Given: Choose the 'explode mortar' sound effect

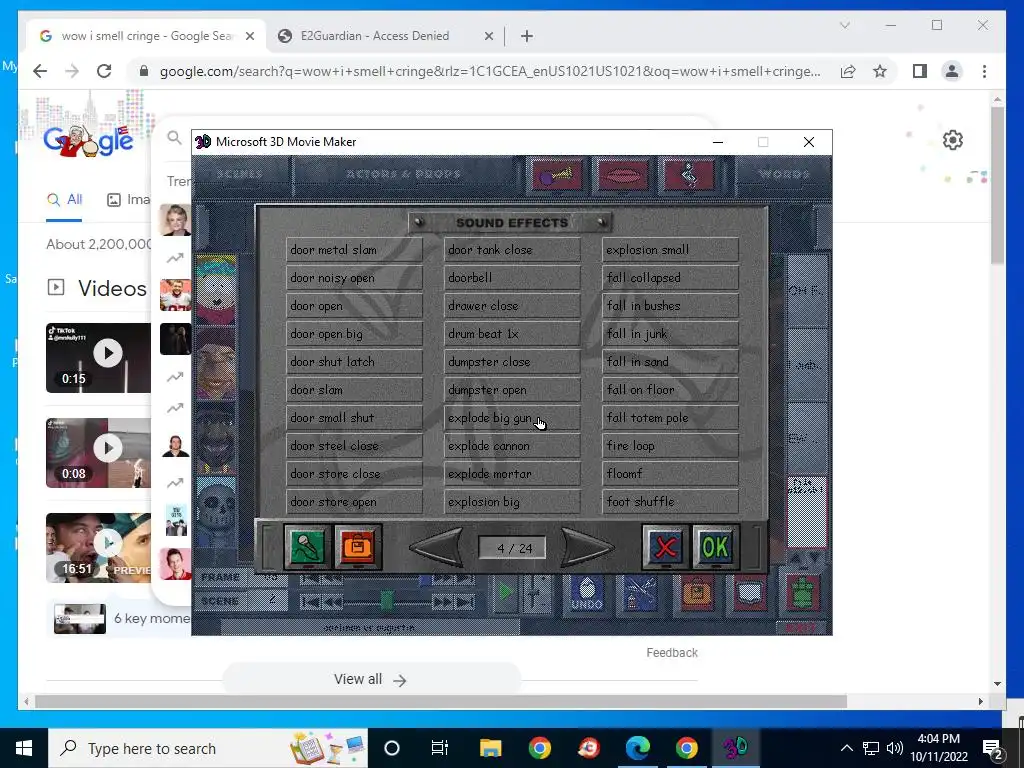Looking at the screenshot, I should 513,474.
